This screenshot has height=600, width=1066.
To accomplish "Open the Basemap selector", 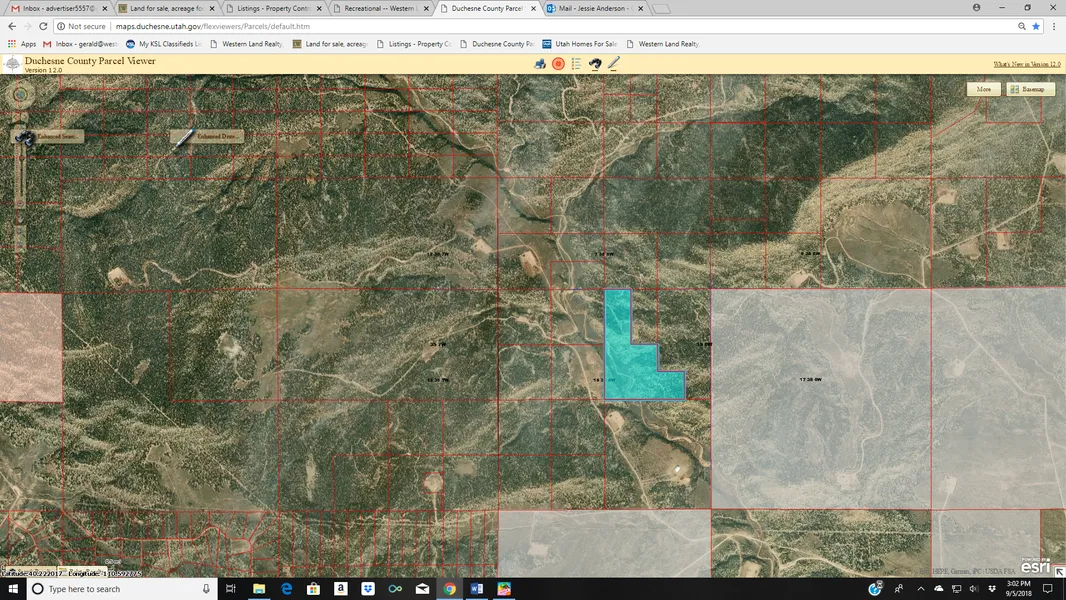I will (x=1028, y=89).
